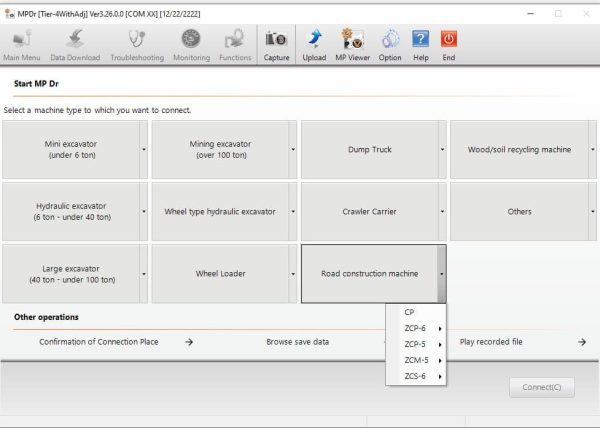Viewport: 600px width, 428px height.
Task: Open the Option gear icon
Action: (x=390, y=45)
